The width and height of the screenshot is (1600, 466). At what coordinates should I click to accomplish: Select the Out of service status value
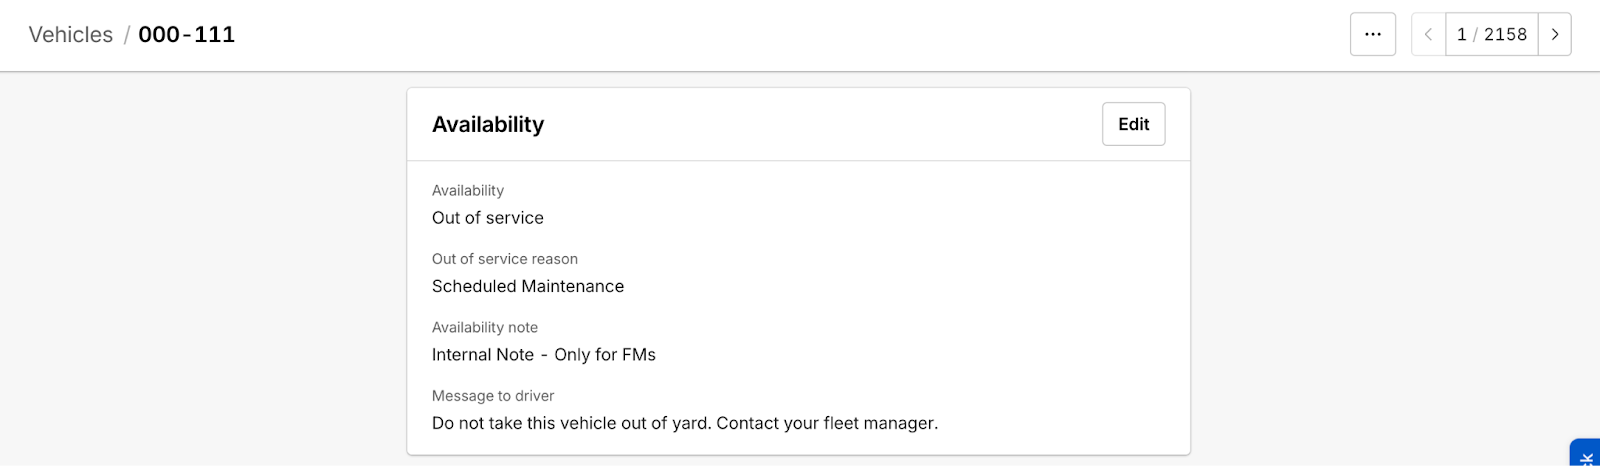488,218
